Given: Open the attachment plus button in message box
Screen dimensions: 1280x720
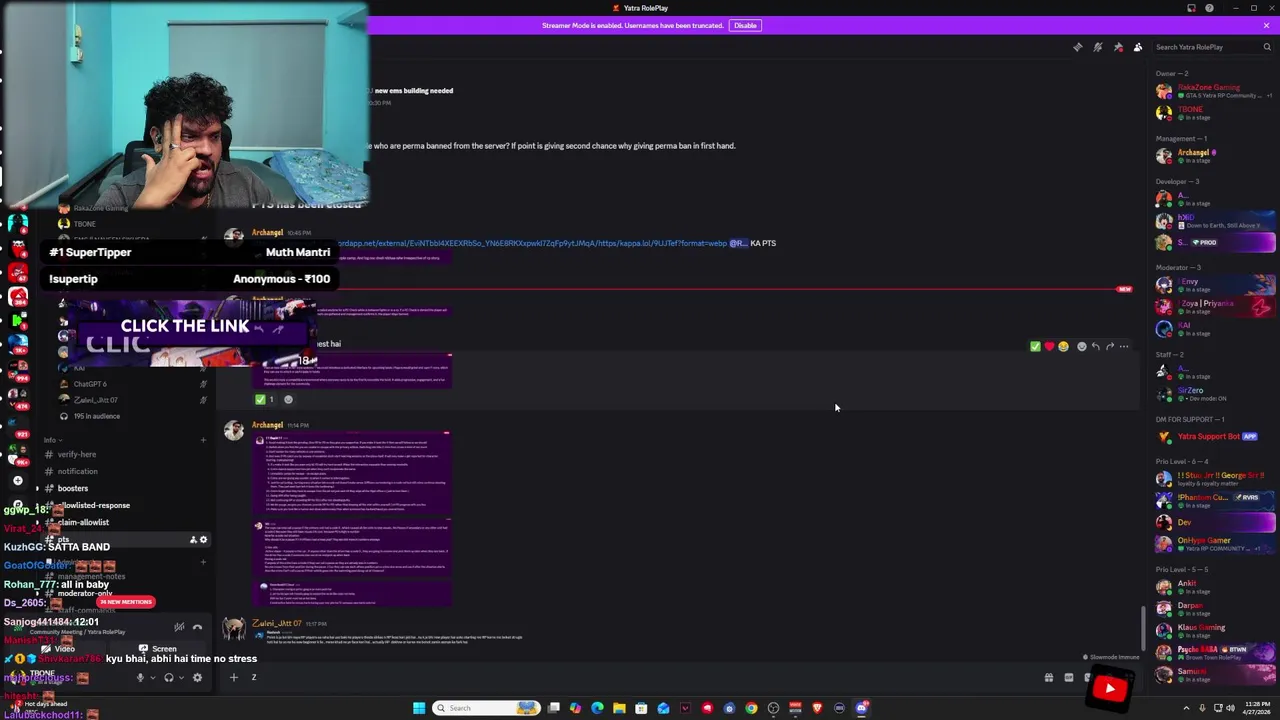Looking at the screenshot, I should coord(233,678).
